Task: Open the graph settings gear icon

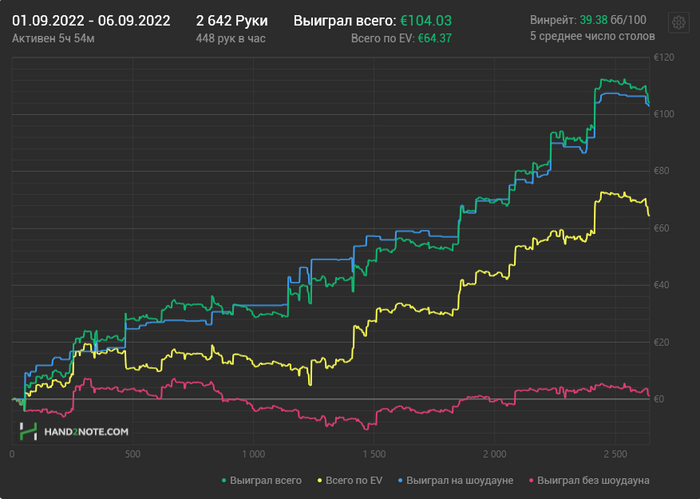Action: 679,22
